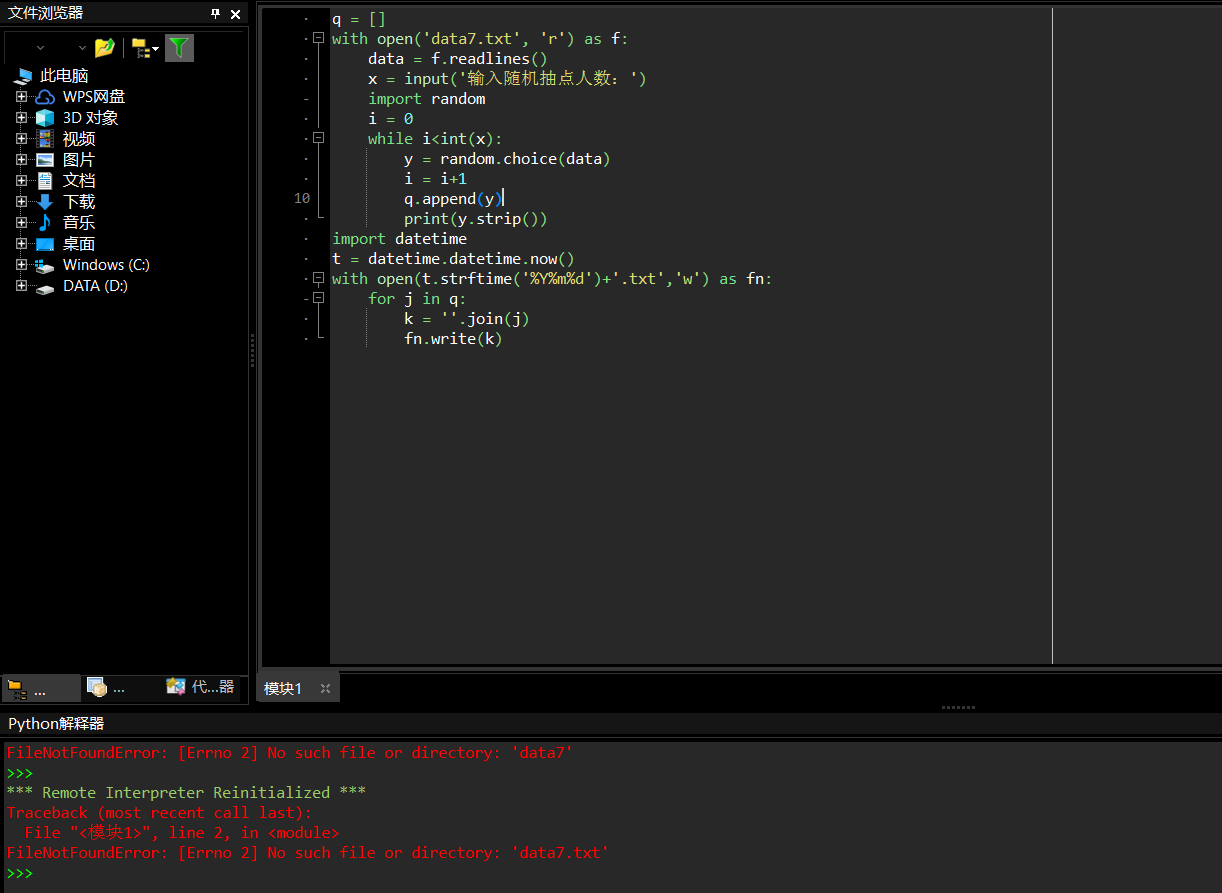Select the 3D 对象 folder icon
The width and height of the screenshot is (1222, 893).
coord(45,118)
